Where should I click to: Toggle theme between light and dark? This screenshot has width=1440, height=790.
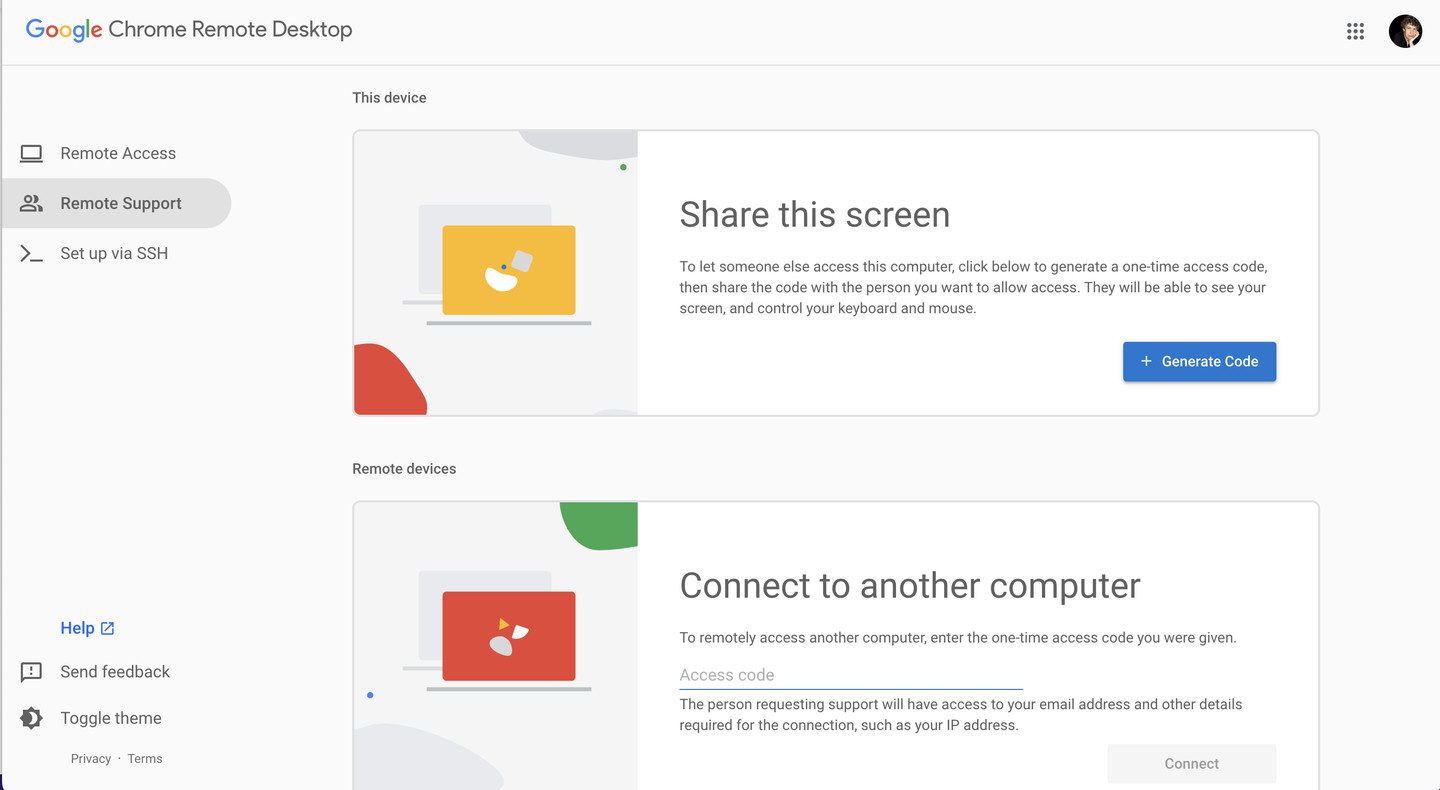coord(110,718)
